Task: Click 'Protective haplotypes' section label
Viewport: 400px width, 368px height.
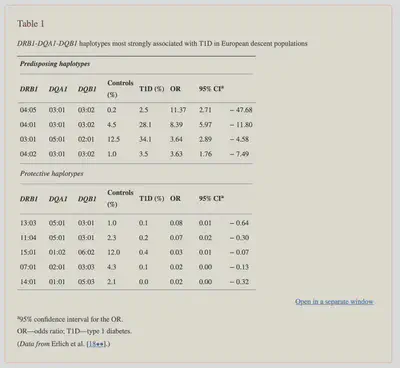Action: (x=52, y=174)
